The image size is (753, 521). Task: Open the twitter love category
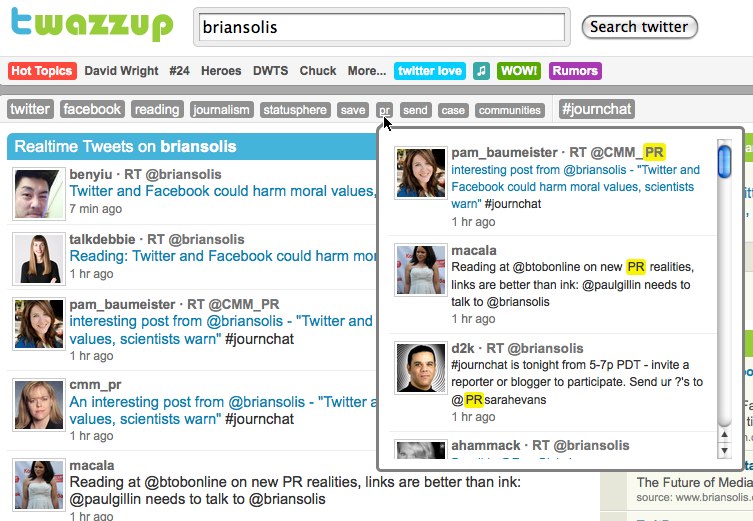coord(430,71)
